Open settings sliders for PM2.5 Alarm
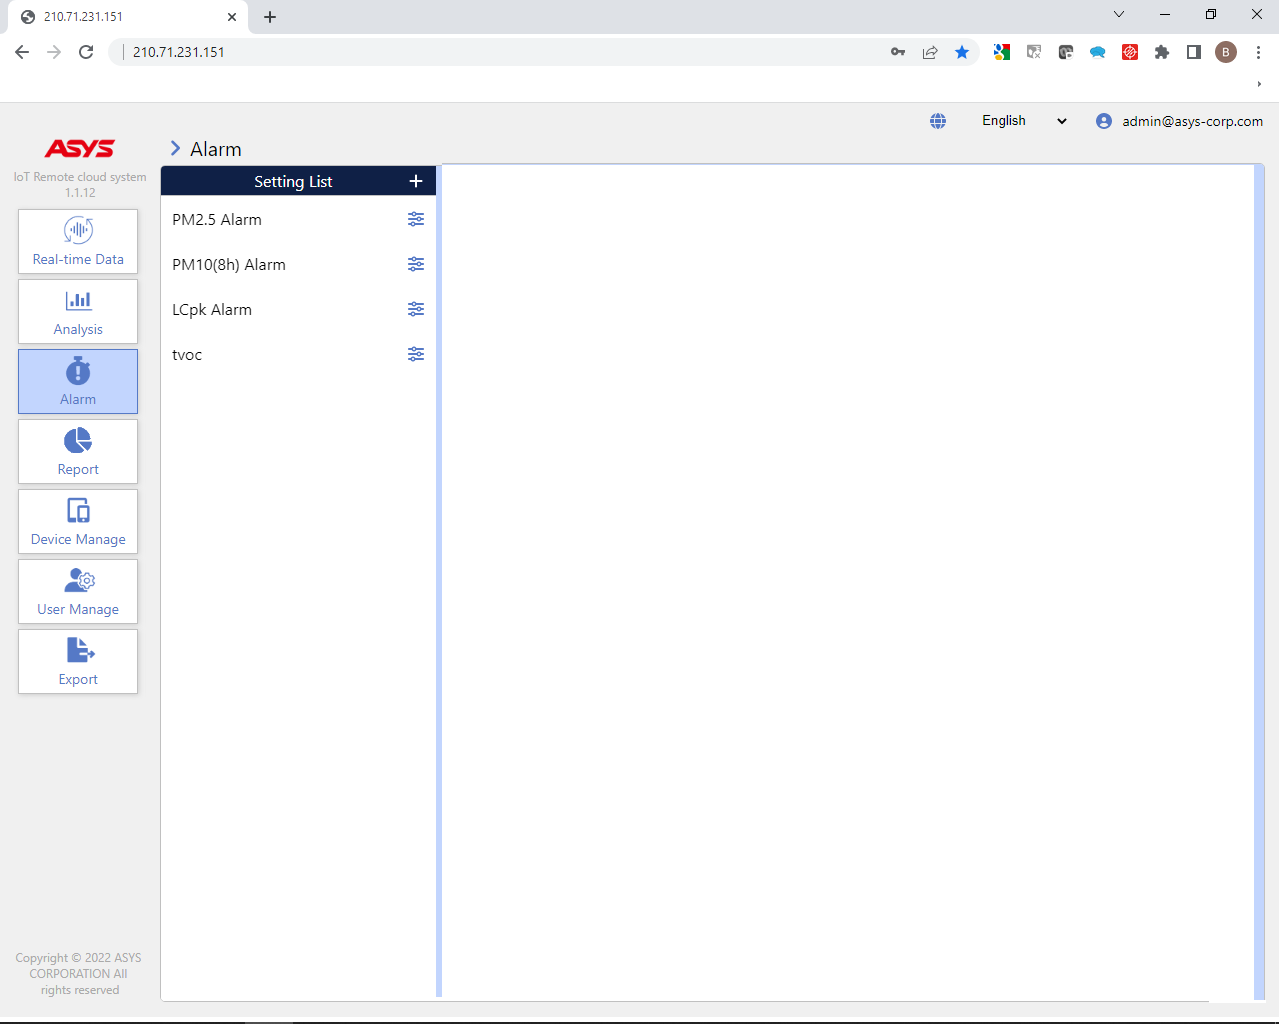The height and width of the screenshot is (1024, 1279). coord(416,219)
